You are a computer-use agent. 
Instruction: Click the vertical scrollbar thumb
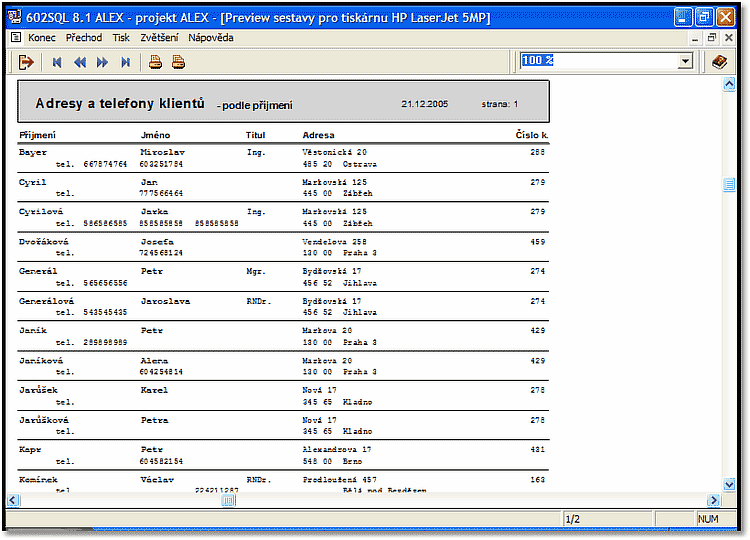click(729, 185)
